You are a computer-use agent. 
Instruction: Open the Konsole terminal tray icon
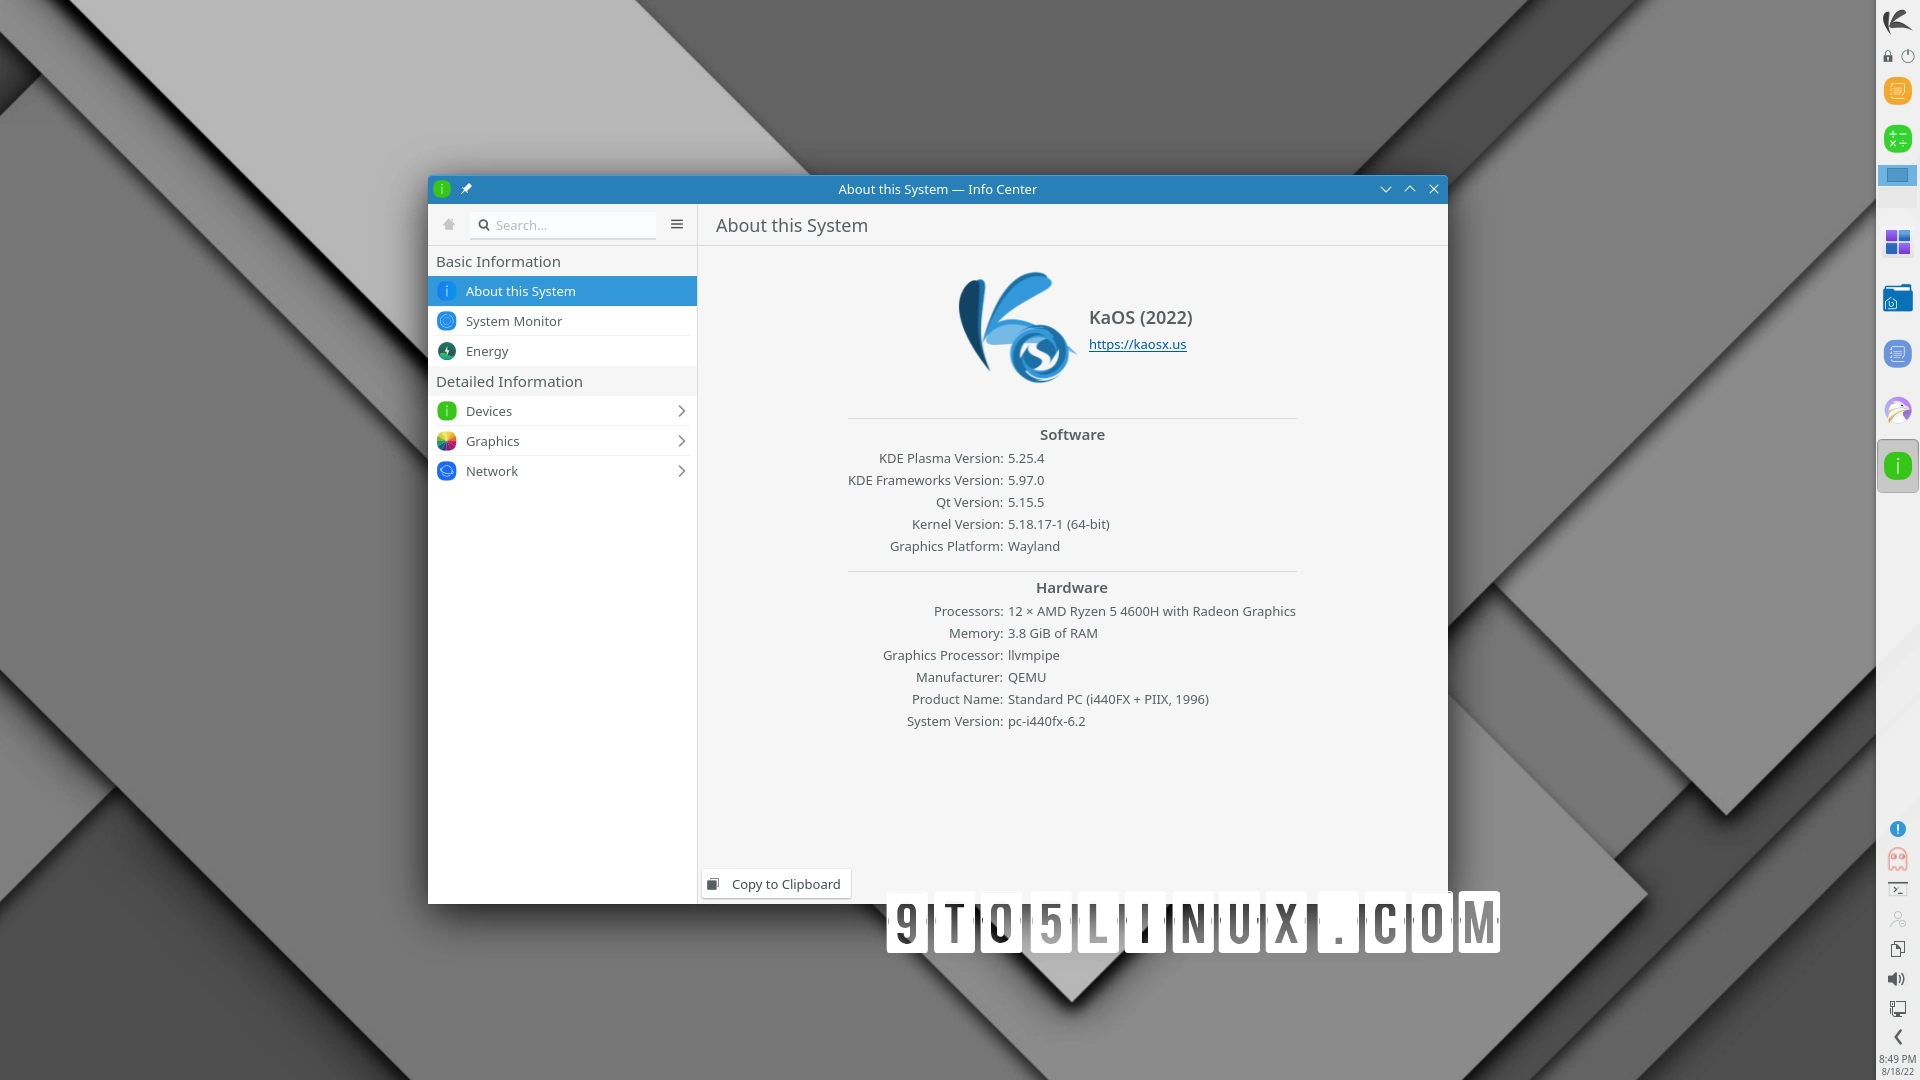point(1897,888)
